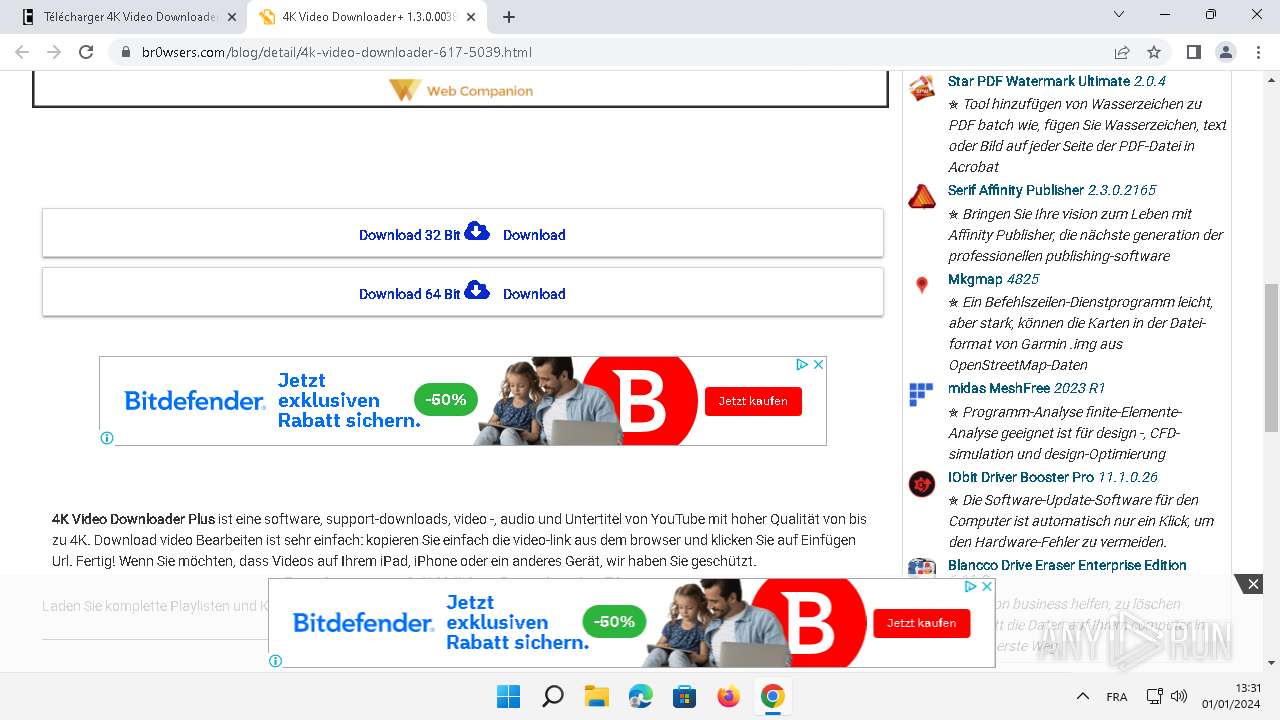
Task: Click the page vertical scrollbar
Action: coord(1271,360)
